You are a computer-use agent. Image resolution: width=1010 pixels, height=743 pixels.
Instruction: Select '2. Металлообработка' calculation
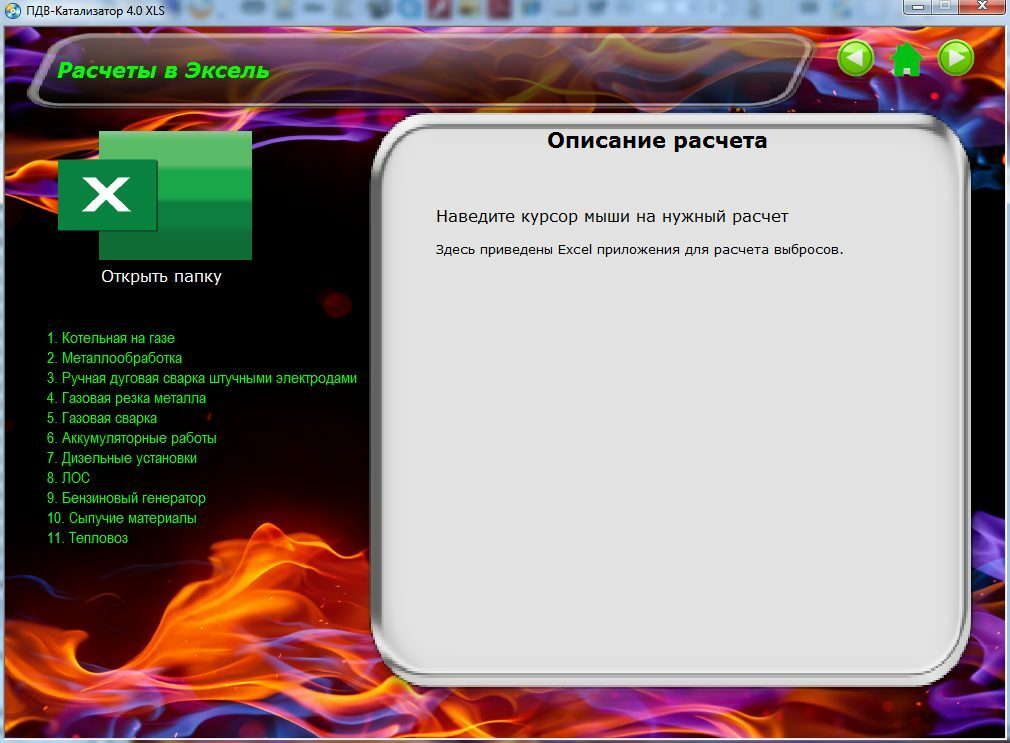(114, 358)
